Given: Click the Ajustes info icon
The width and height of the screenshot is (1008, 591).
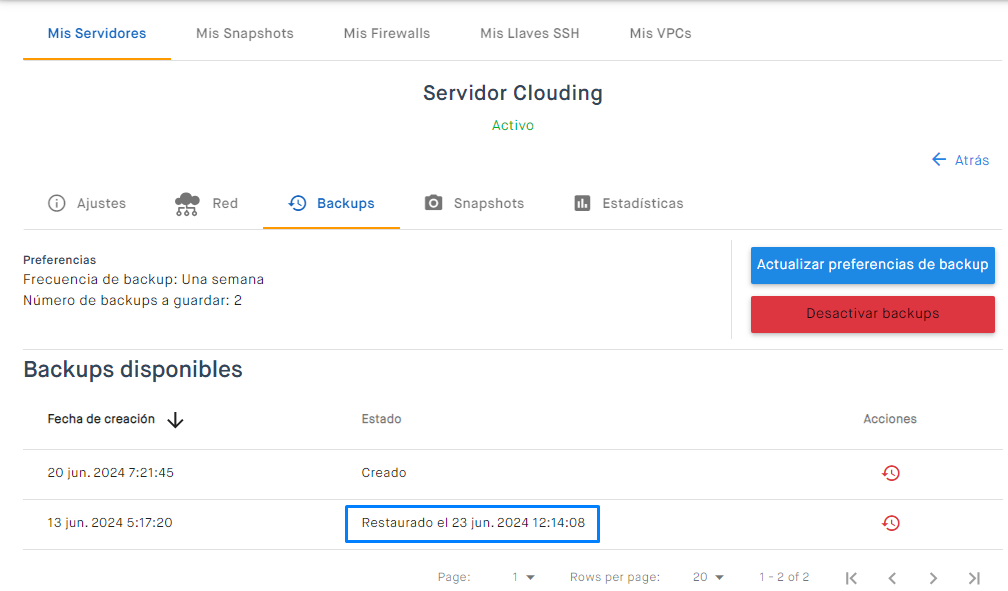Looking at the screenshot, I should coord(57,203).
